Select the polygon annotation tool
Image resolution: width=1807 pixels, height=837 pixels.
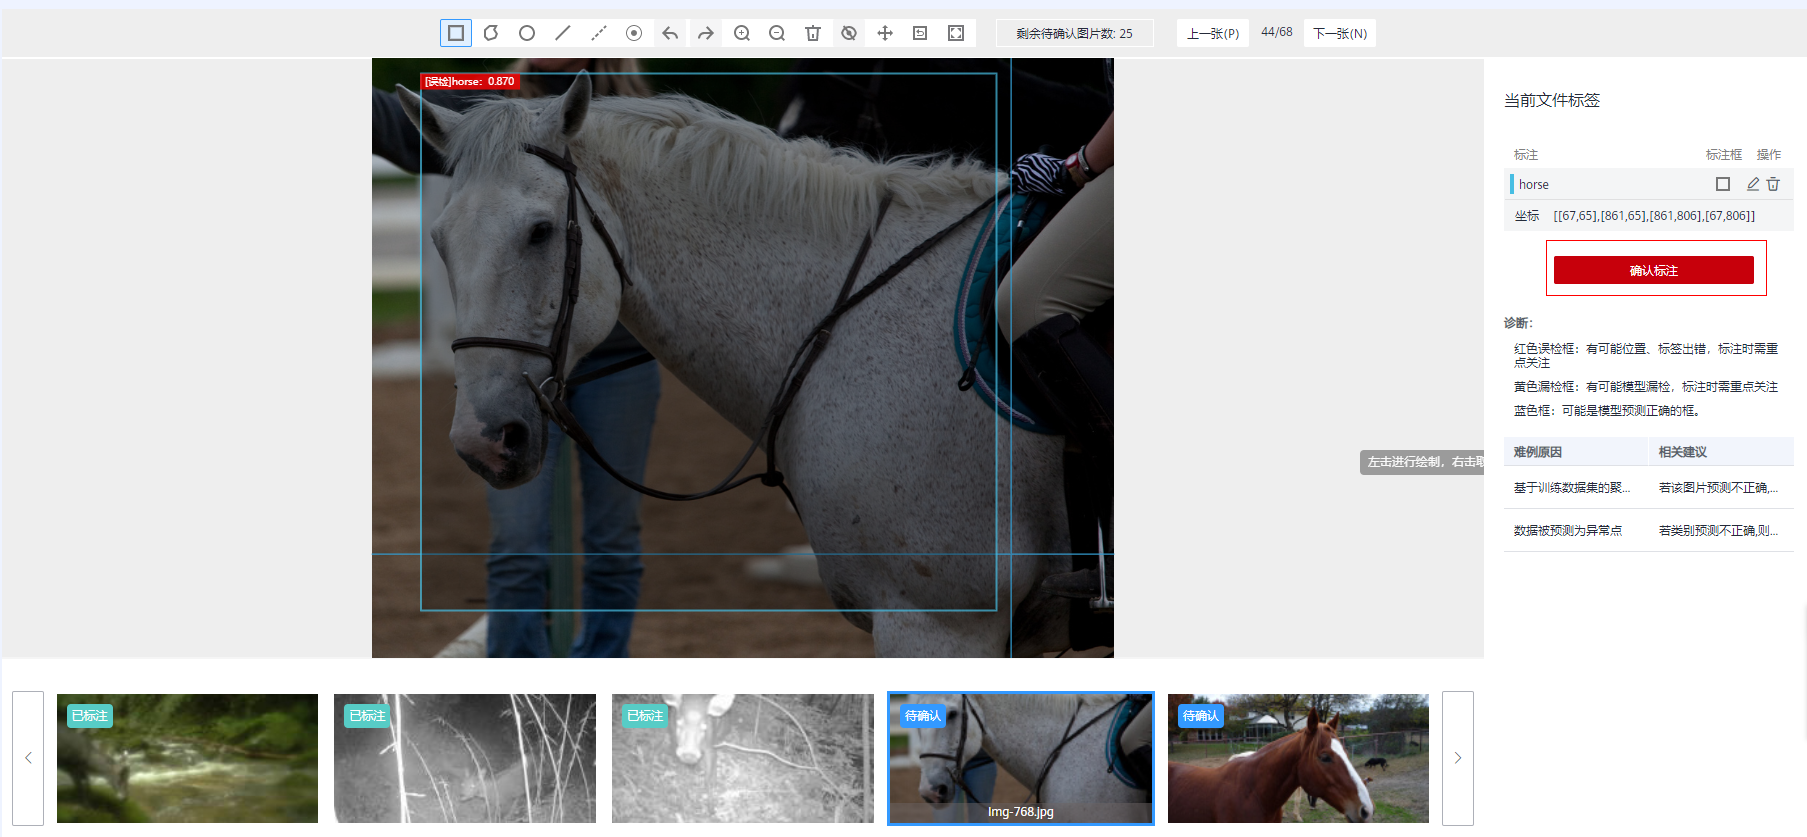point(491,33)
